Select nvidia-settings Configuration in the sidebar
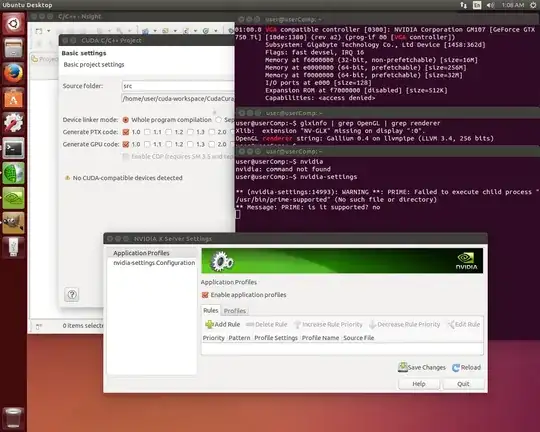The height and width of the screenshot is (432, 540). point(154,263)
